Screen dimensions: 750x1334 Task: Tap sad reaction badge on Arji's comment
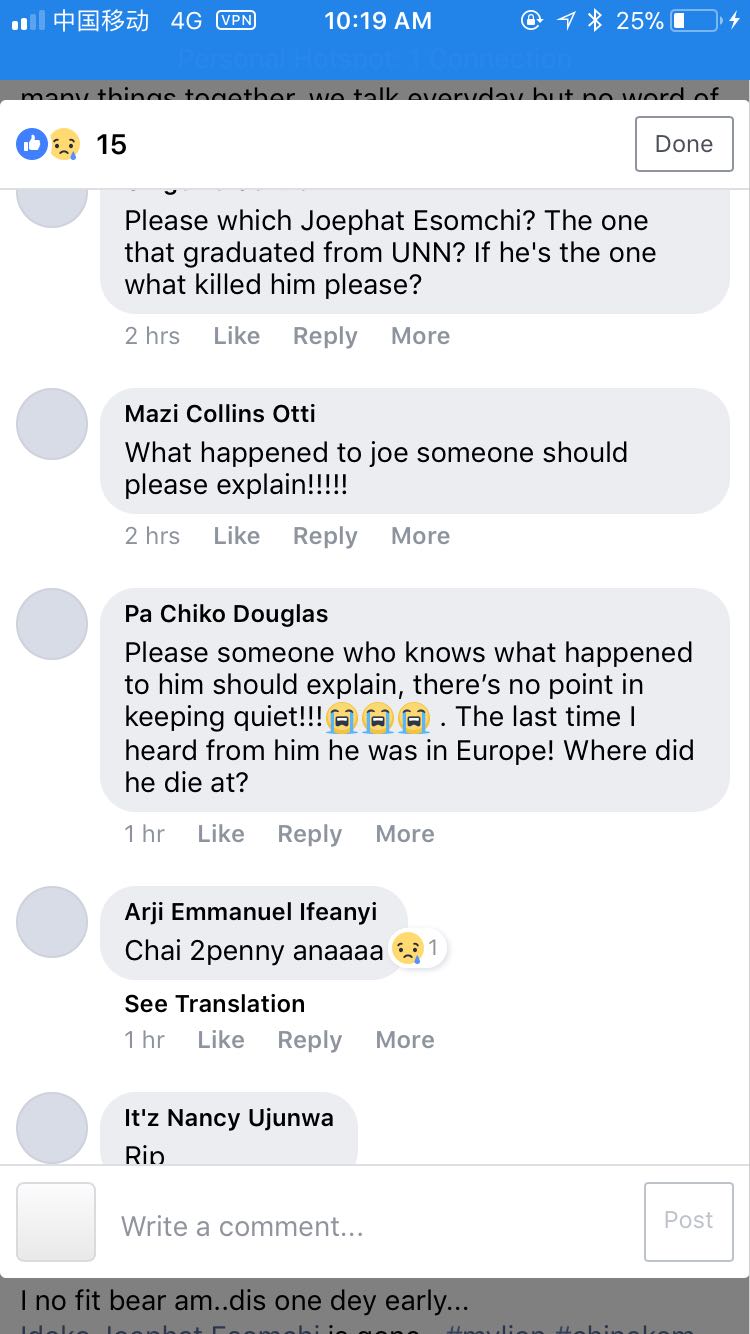(418, 948)
